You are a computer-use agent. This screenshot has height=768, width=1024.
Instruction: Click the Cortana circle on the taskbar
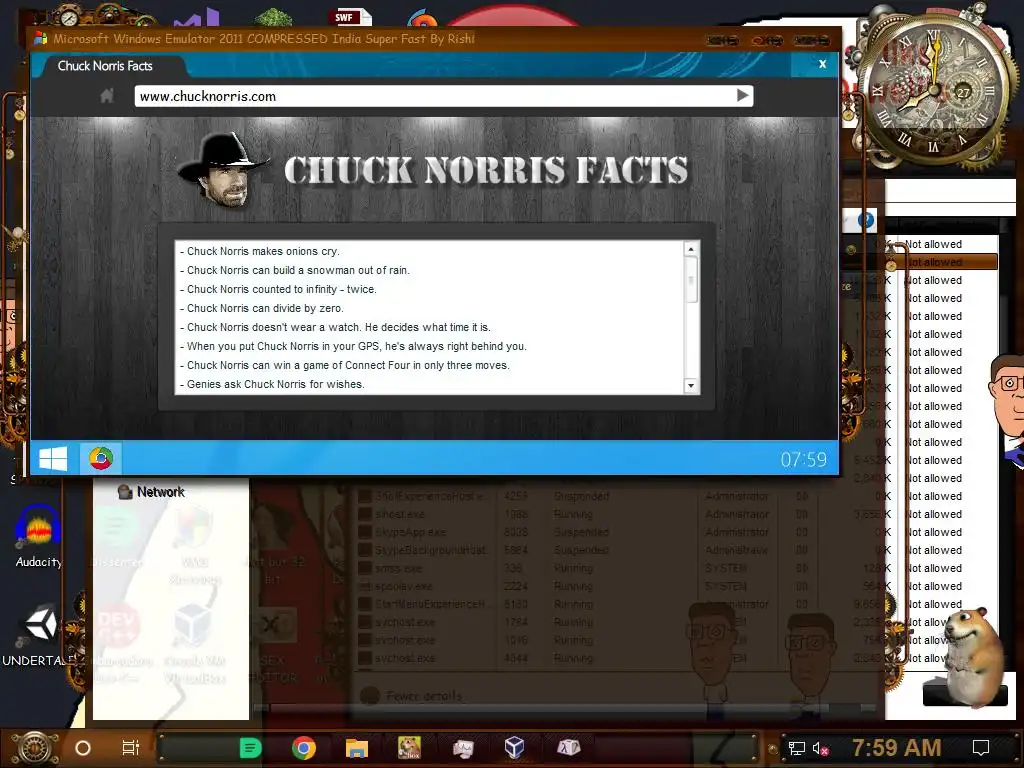coord(83,748)
